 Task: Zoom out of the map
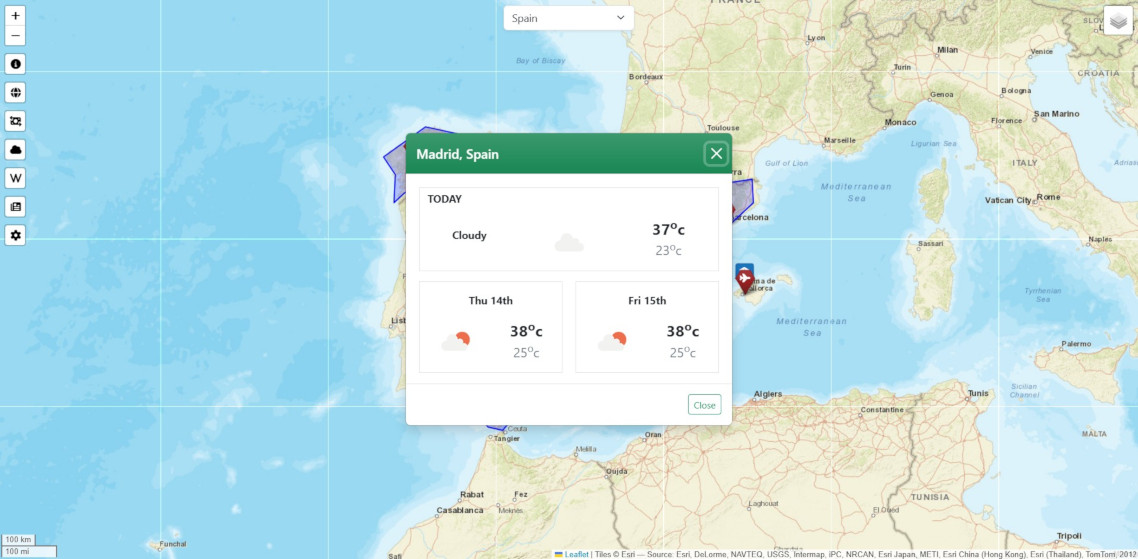(x=15, y=36)
